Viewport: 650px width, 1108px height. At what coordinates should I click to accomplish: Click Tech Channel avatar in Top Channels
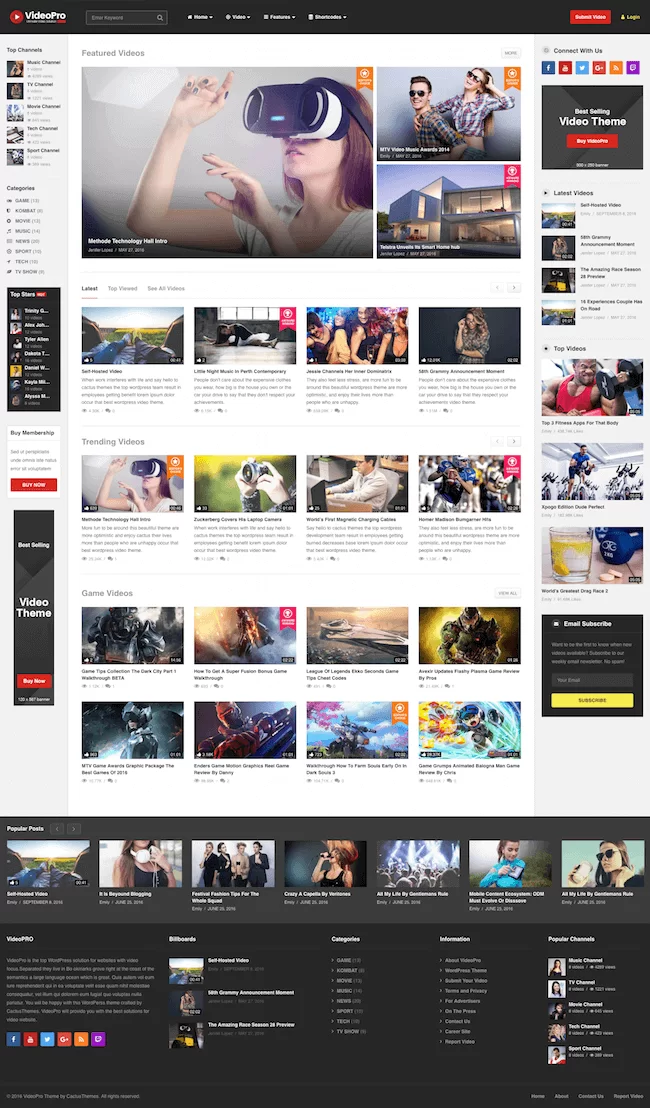[15, 134]
